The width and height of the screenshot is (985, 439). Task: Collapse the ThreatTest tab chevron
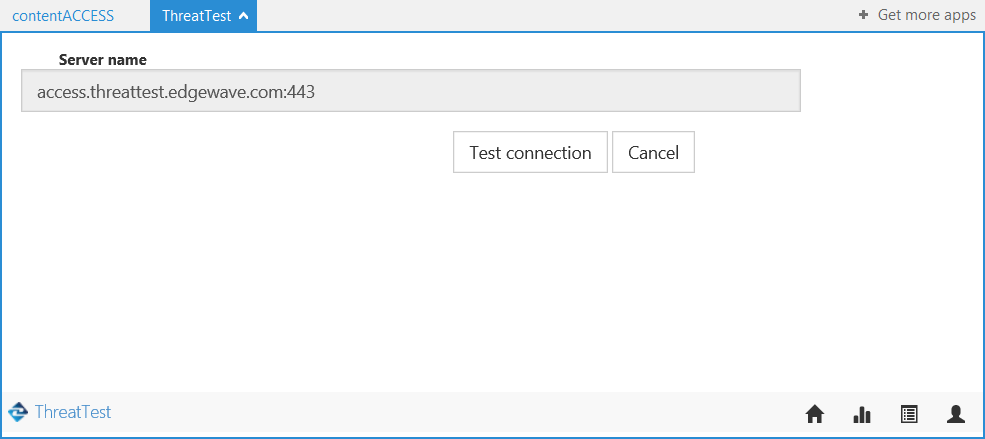pos(244,16)
